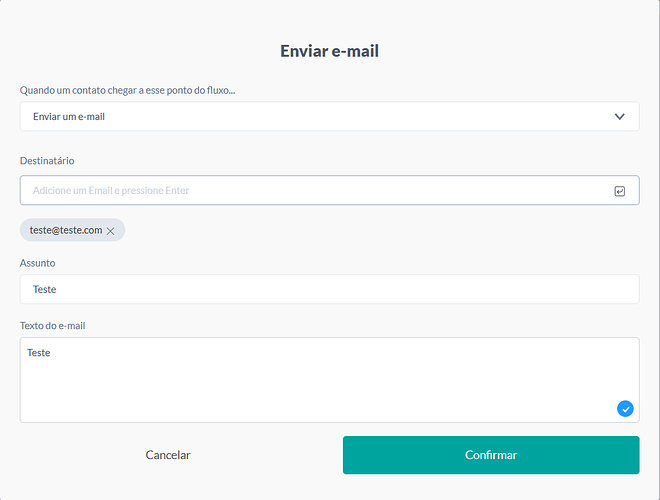
Task: Click the blue checkmark icon in email body
Action: (625, 409)
